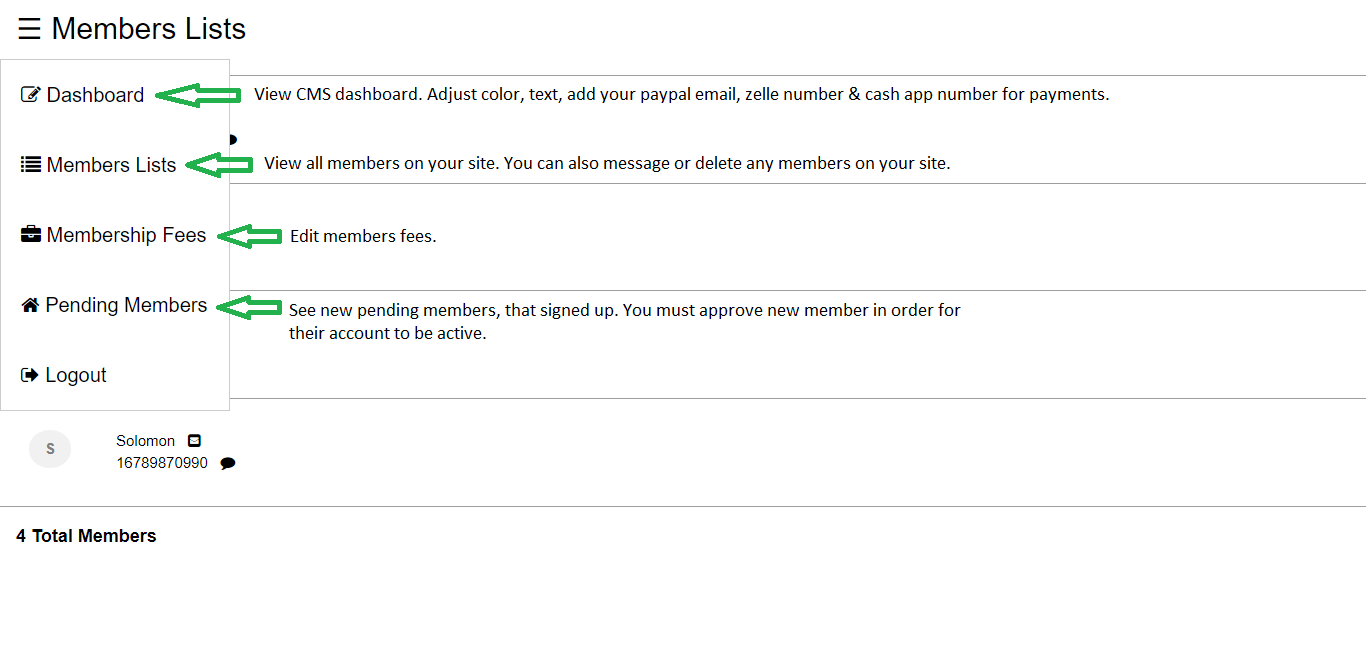Click Solomon's round S avatar
This screenshot has width=1366, height=654.
click(x=50, y=449)
